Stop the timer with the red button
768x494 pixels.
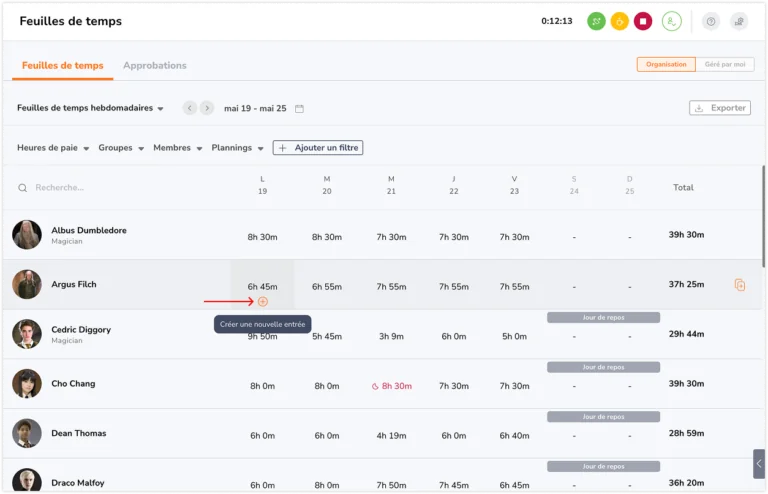point(643,21)
